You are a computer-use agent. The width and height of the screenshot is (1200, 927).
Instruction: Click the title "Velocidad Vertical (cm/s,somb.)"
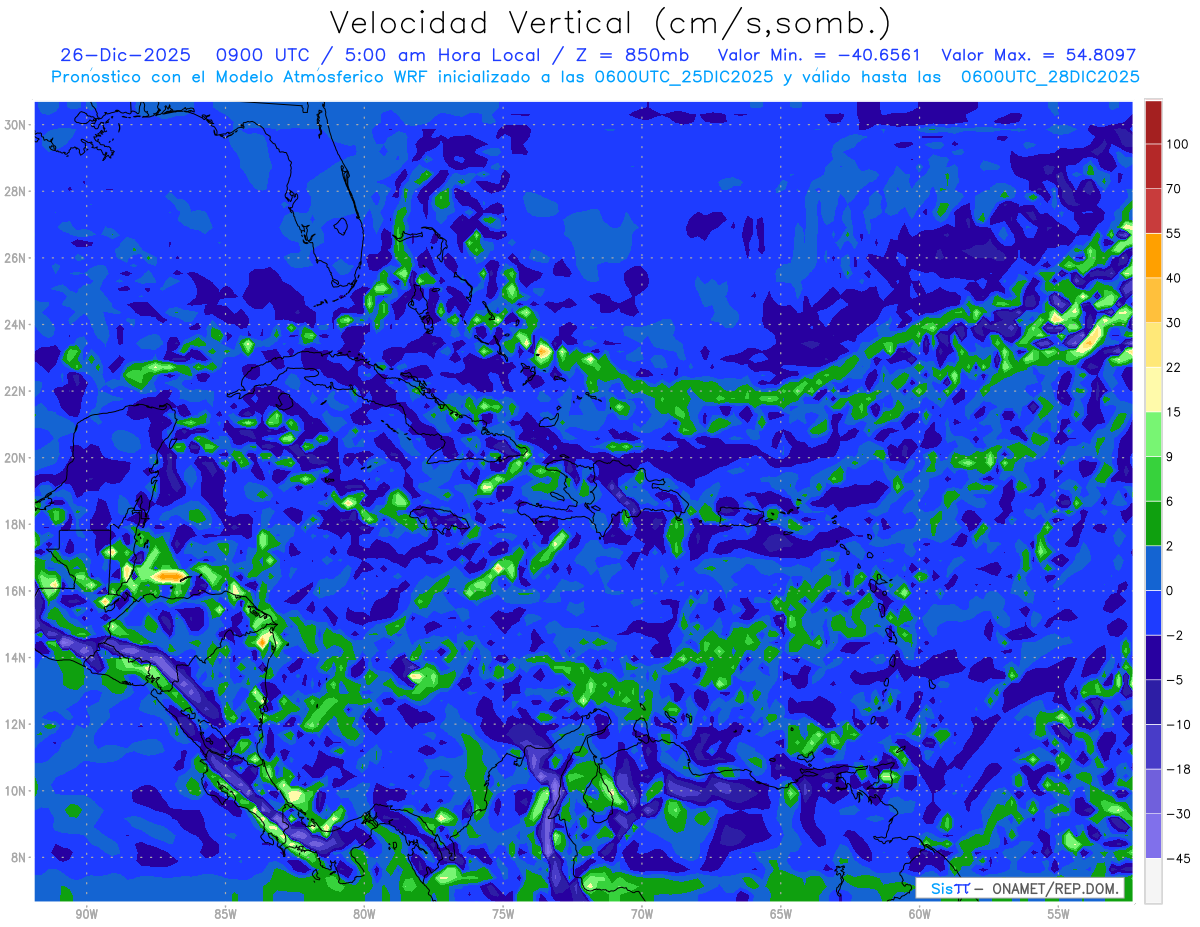tap(610, 23)
